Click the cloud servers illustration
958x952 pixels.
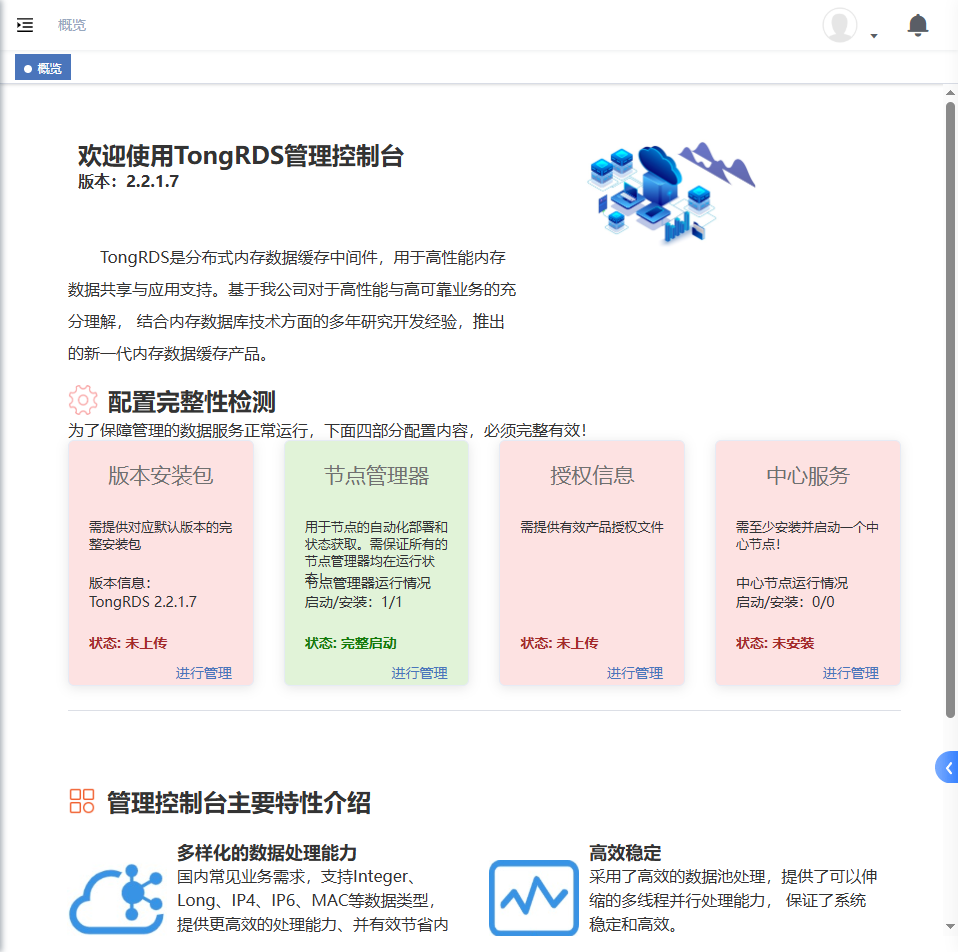point(672,192)
